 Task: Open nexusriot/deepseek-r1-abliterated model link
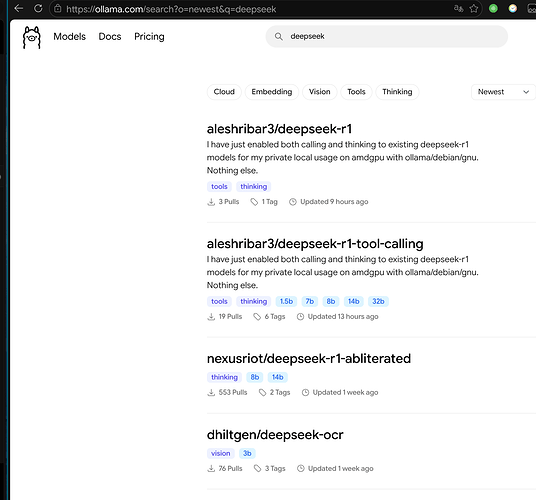(309, 359)
